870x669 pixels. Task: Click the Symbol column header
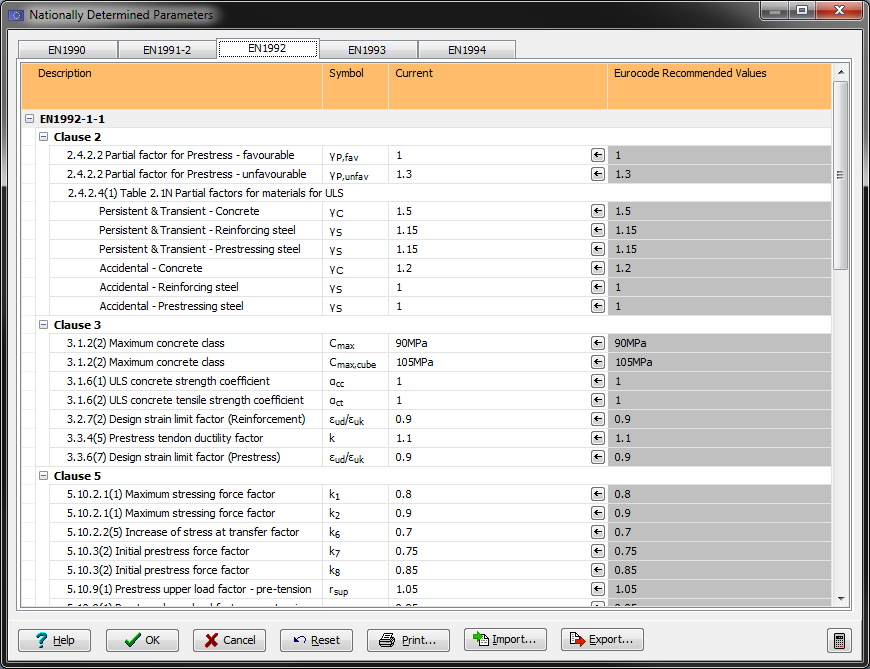[x=356, y=86]
